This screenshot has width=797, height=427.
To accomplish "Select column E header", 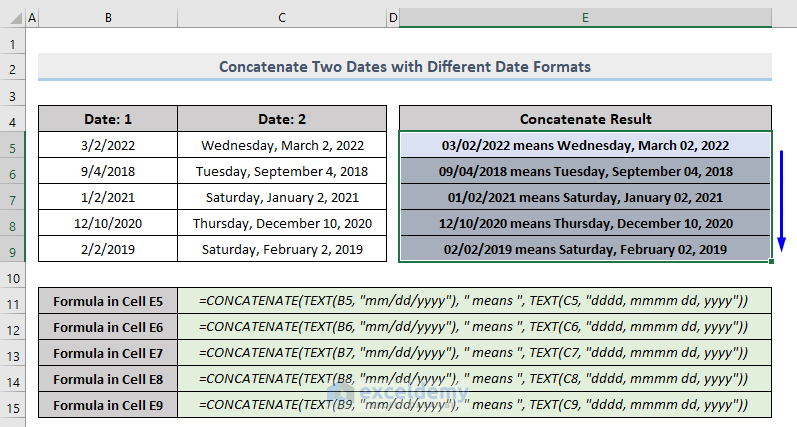I will pyautogui.click(x=585, y=18).
